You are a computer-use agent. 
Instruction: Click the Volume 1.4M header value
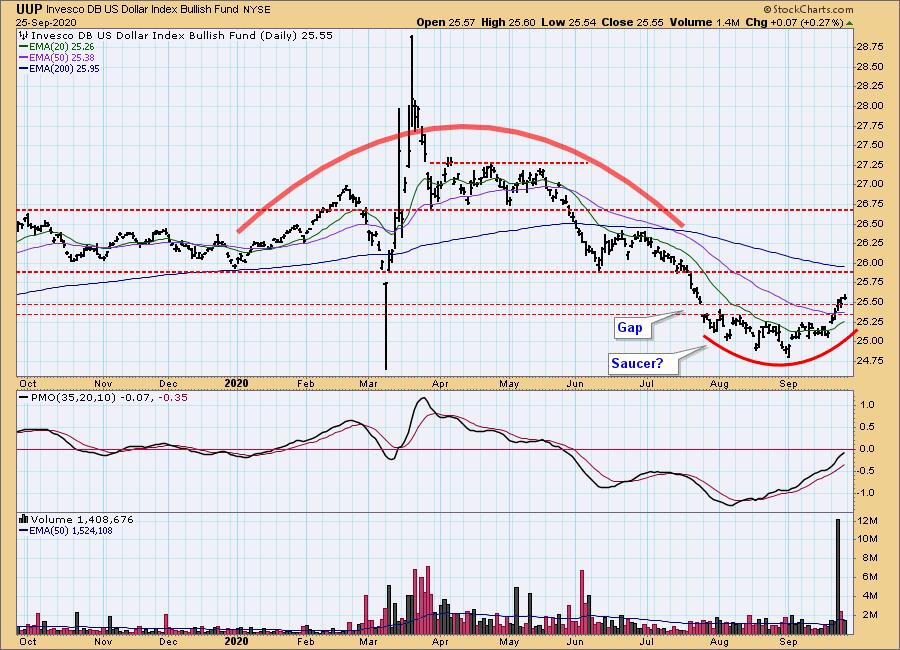click(x=705, y=23)
